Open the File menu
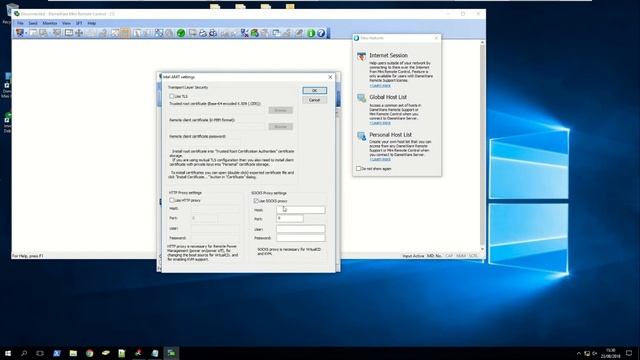The width and height of the screenshot is (640, 360). [20, 23]
